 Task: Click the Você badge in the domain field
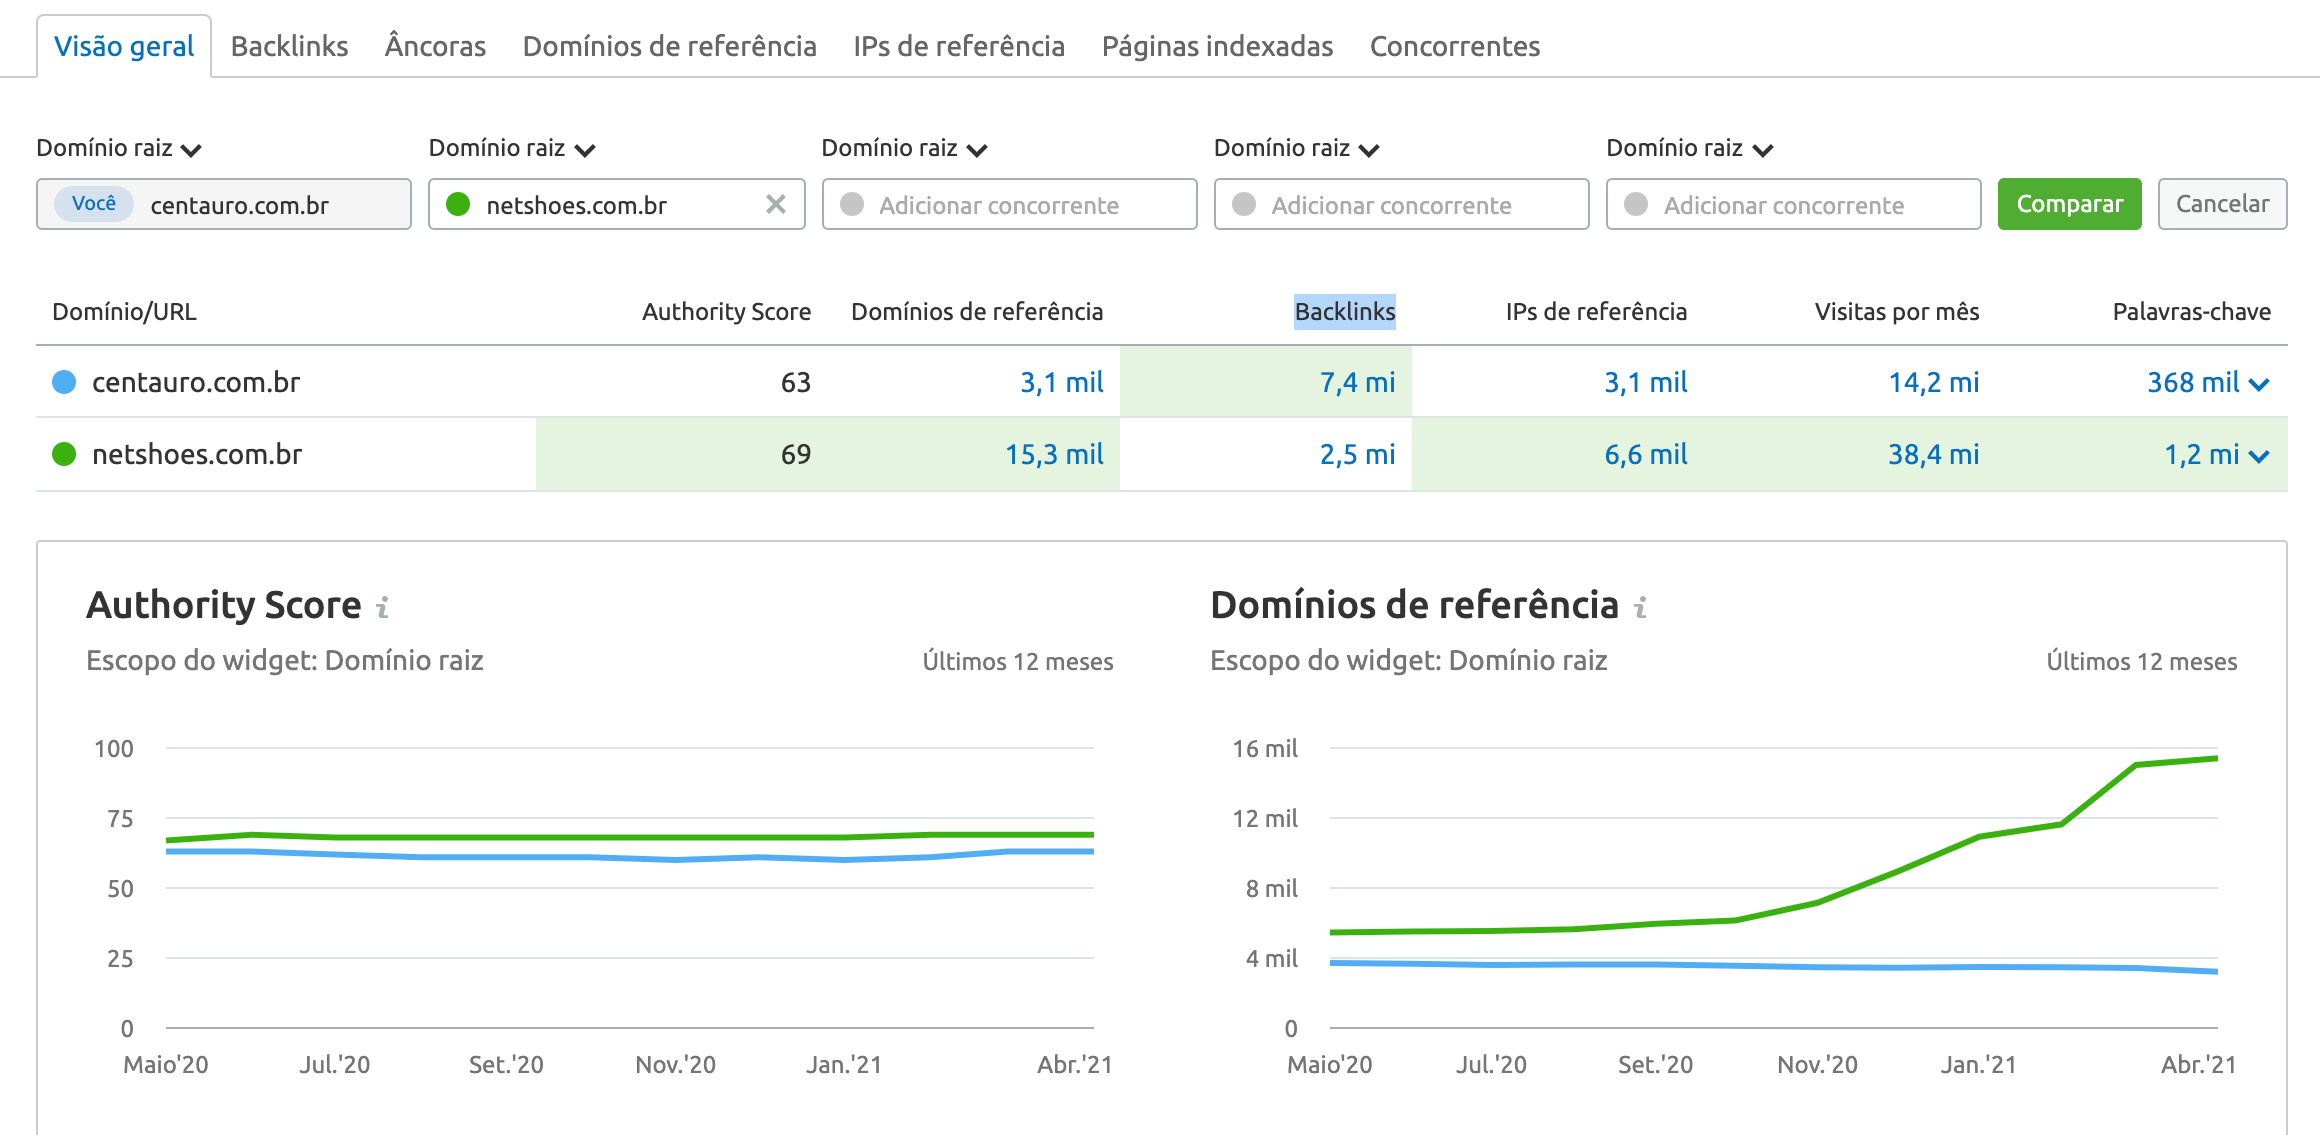coord(94,203)
